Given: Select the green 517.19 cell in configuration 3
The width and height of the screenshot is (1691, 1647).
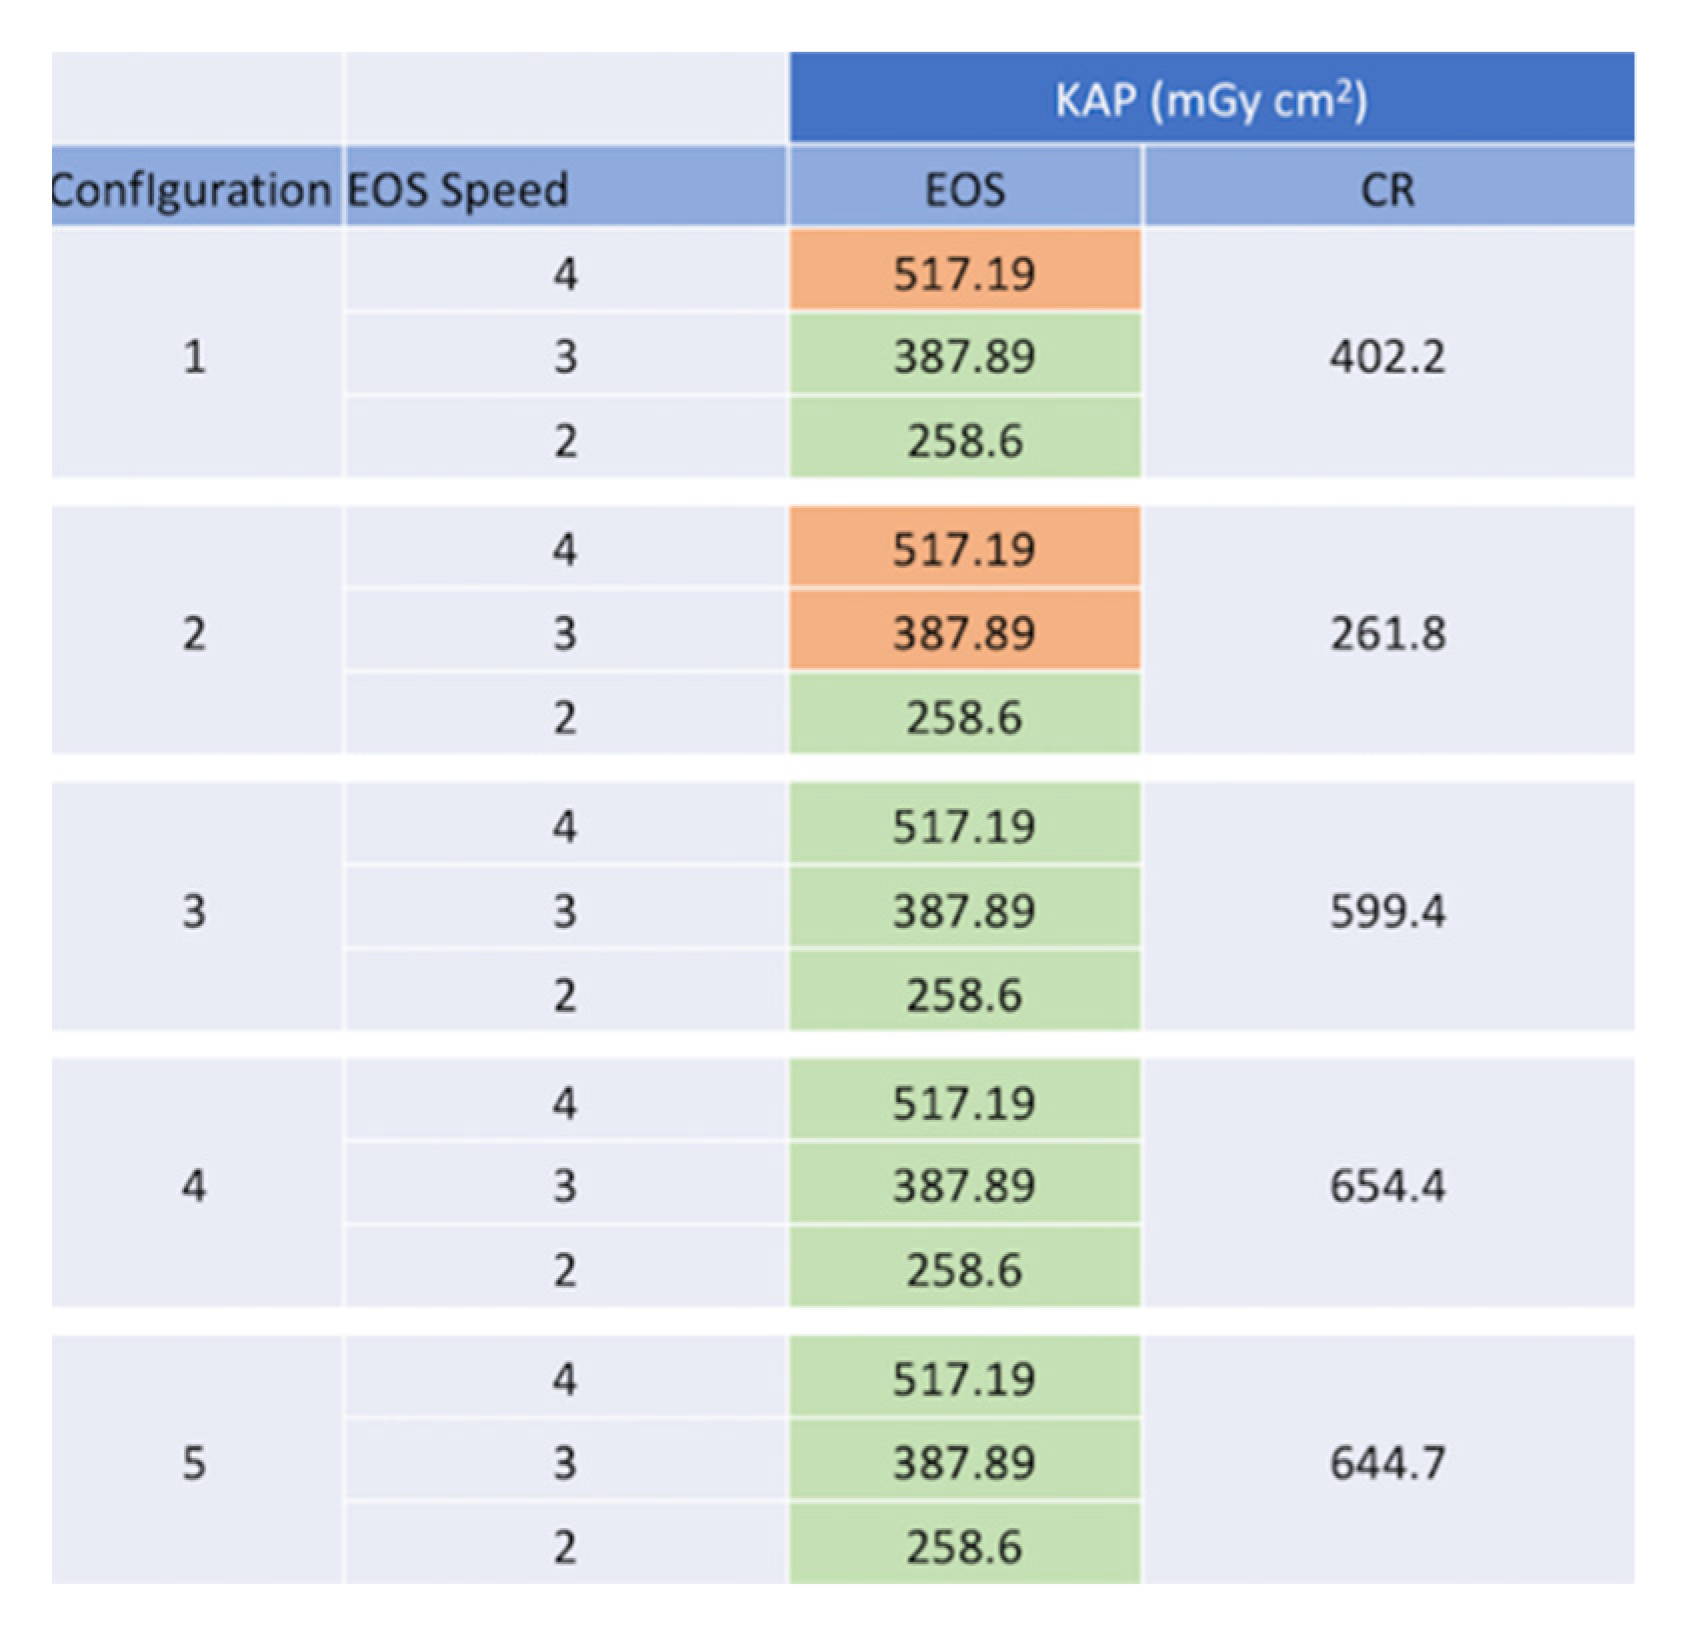Looking at the screenshot, I should (x=964, y=826).
